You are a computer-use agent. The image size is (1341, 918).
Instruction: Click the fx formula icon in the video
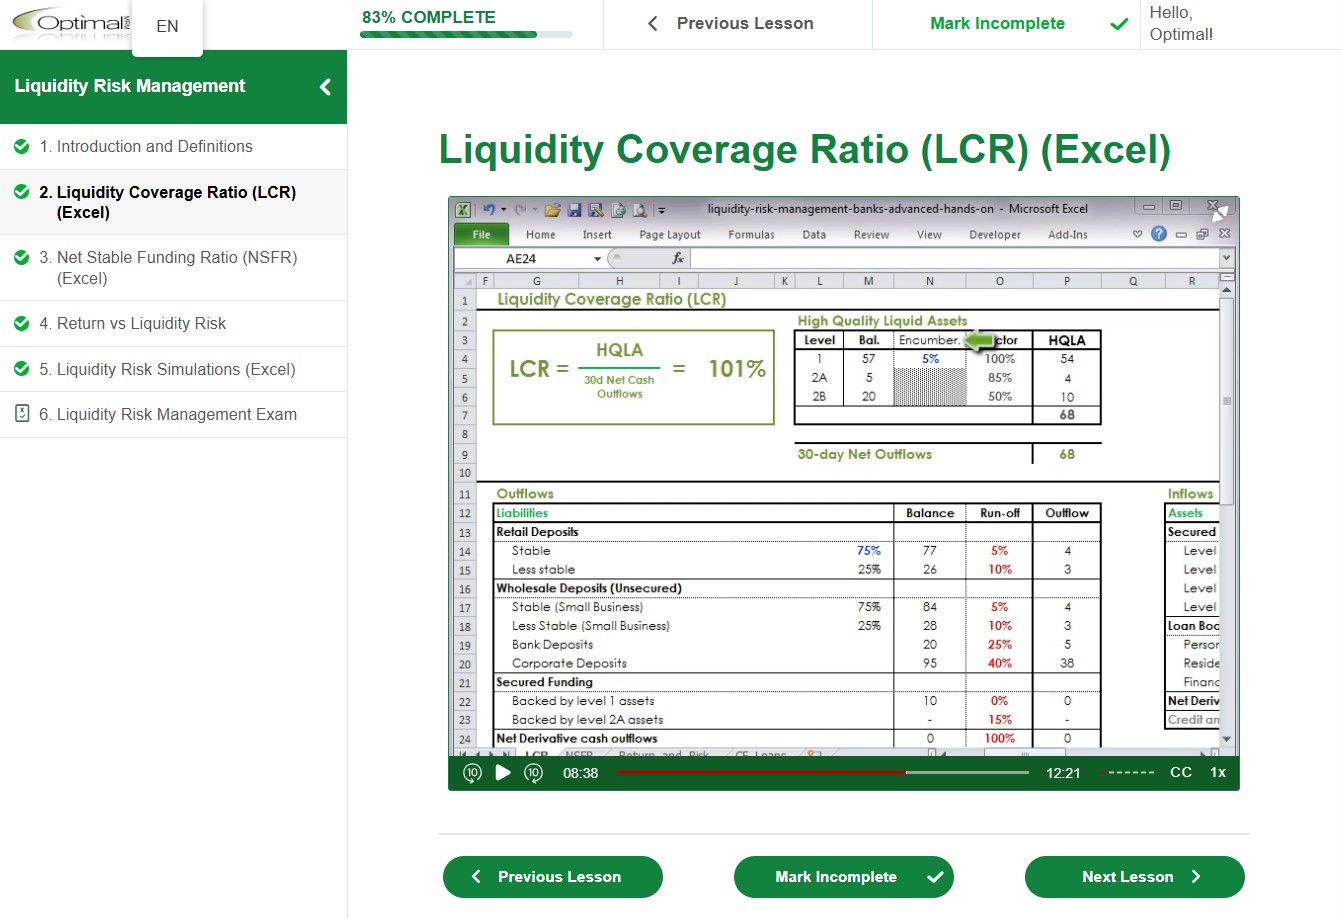678,257
